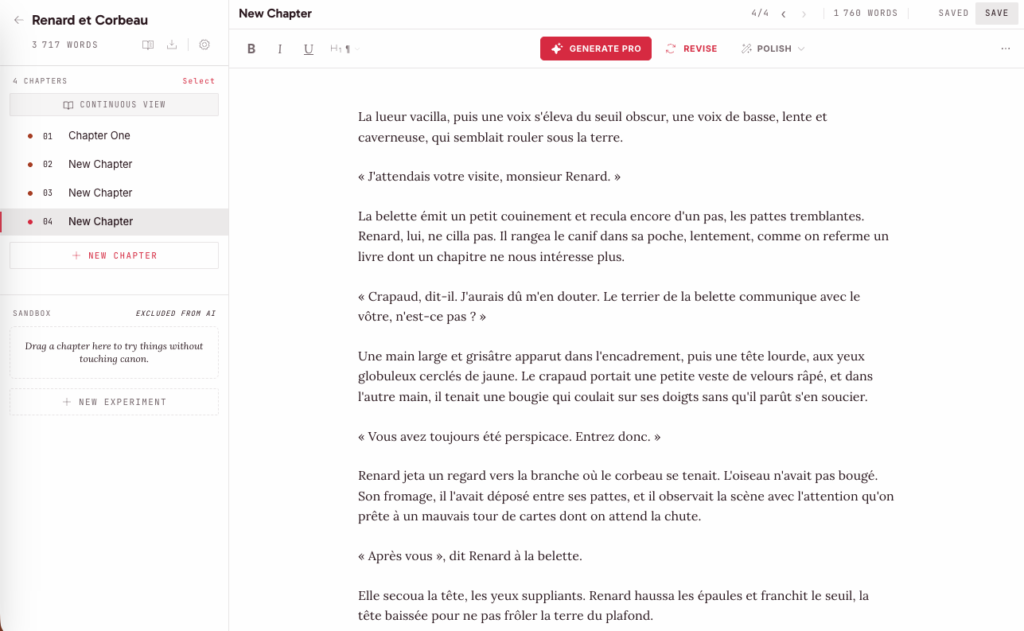This screenshot has width=1024, height=631.
Task: Click Select link in chapters header
Action: click(199, 81)
